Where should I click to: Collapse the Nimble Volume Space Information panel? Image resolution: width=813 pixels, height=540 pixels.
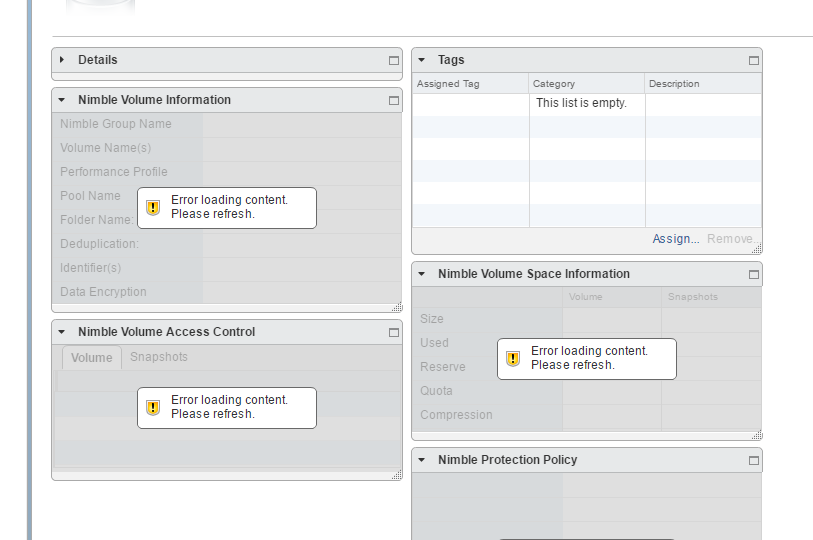pyautogui.click(x=422, y=273)
